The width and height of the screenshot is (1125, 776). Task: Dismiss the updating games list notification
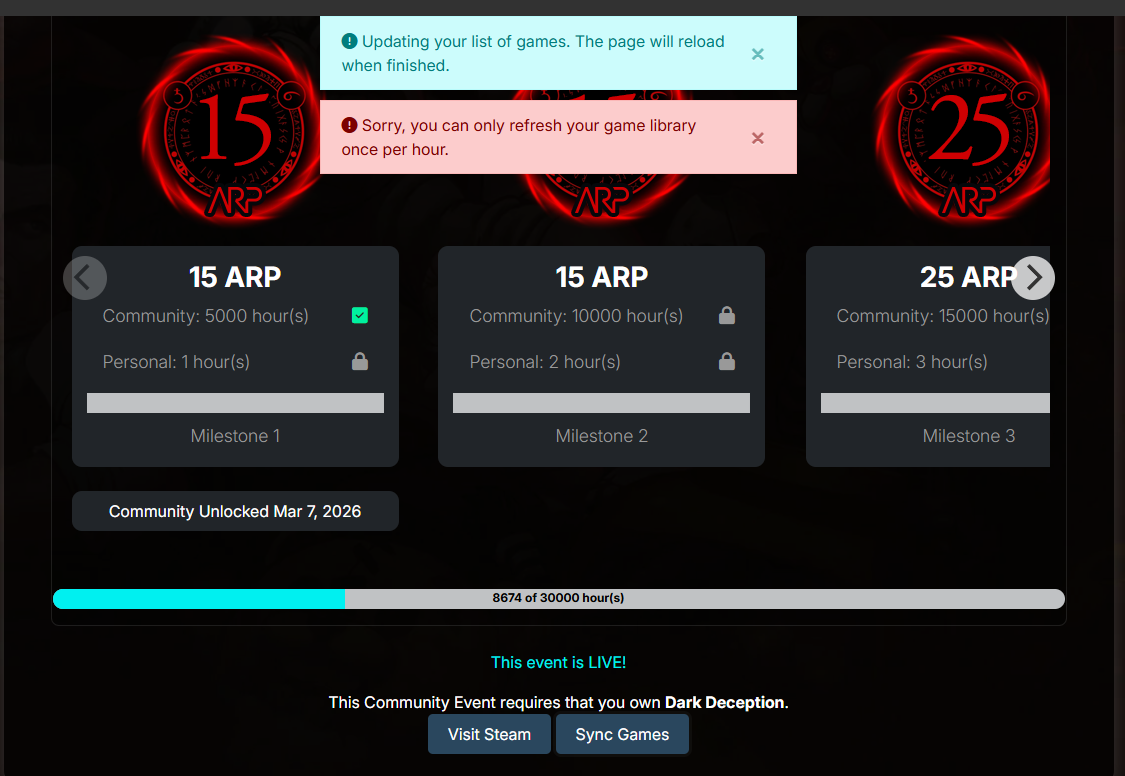click(758, 54)
